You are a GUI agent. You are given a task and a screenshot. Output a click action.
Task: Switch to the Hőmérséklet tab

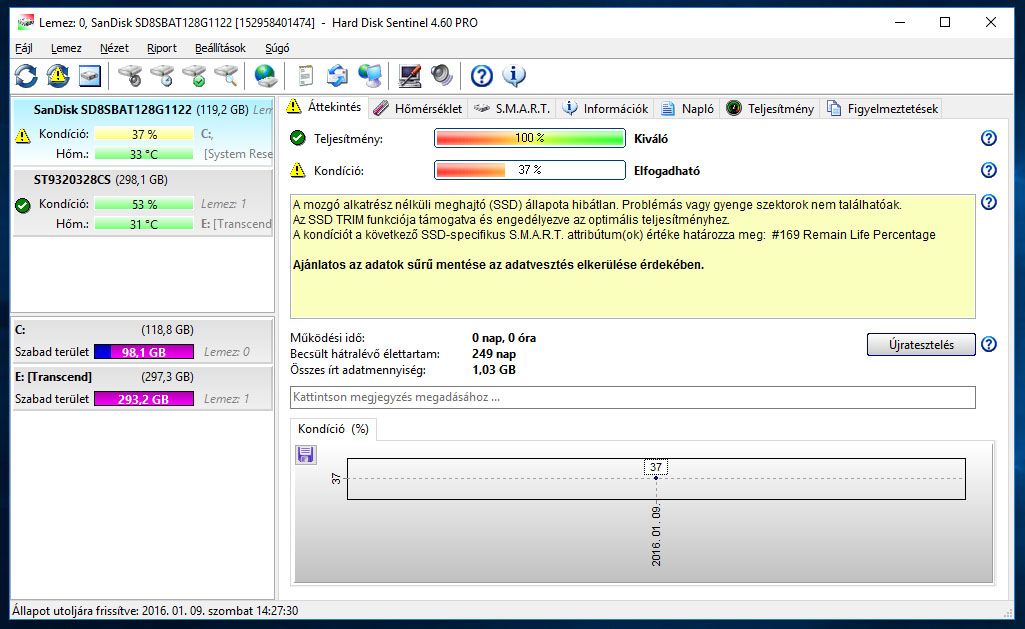(x=418, y=109)
